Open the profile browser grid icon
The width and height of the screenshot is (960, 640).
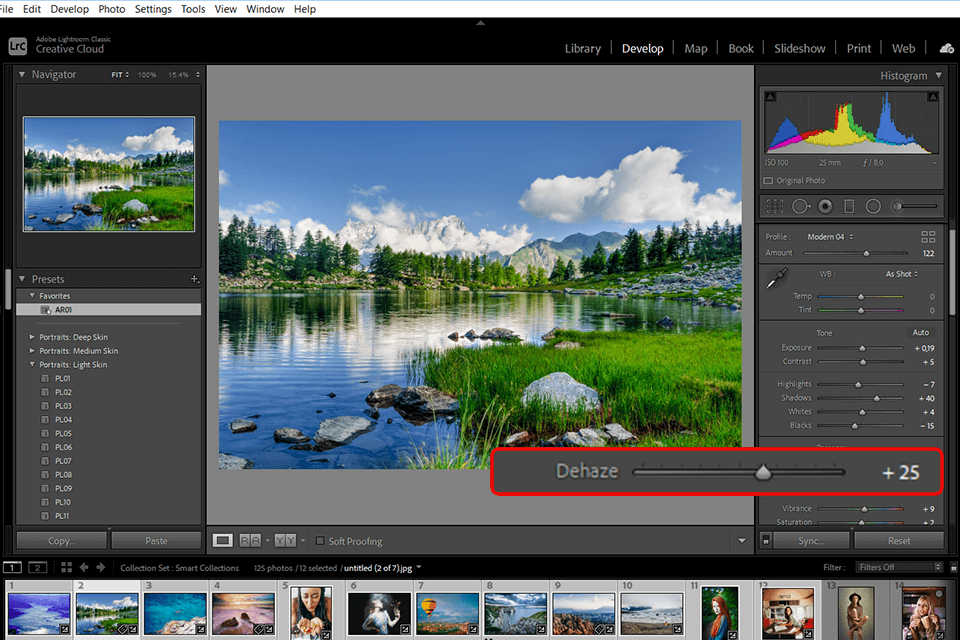click(928, 237)
